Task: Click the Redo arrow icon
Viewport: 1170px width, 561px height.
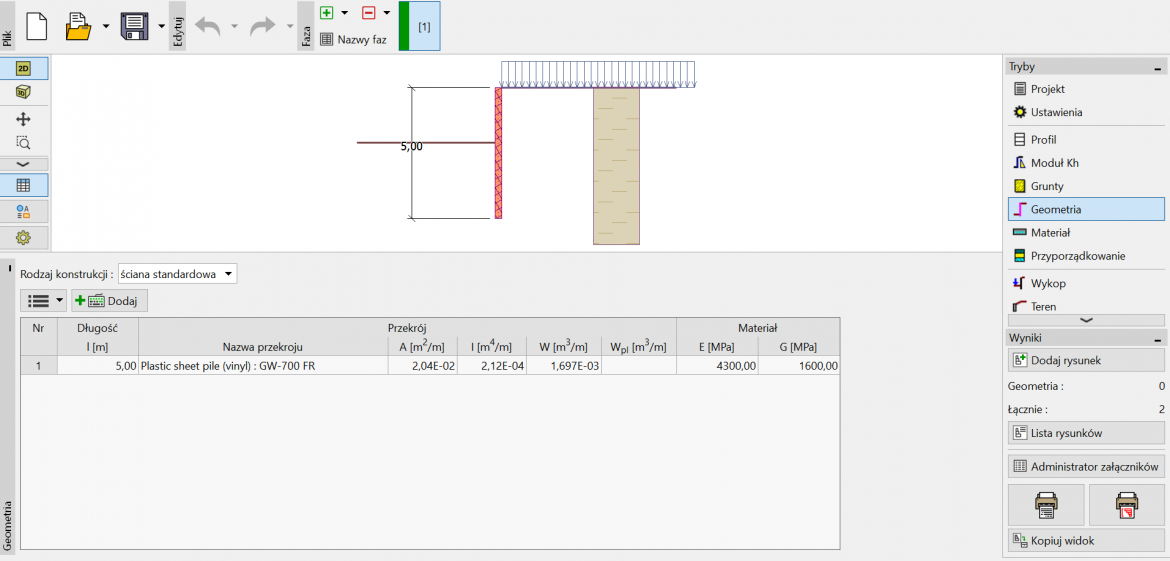Action: coord(262,26)
